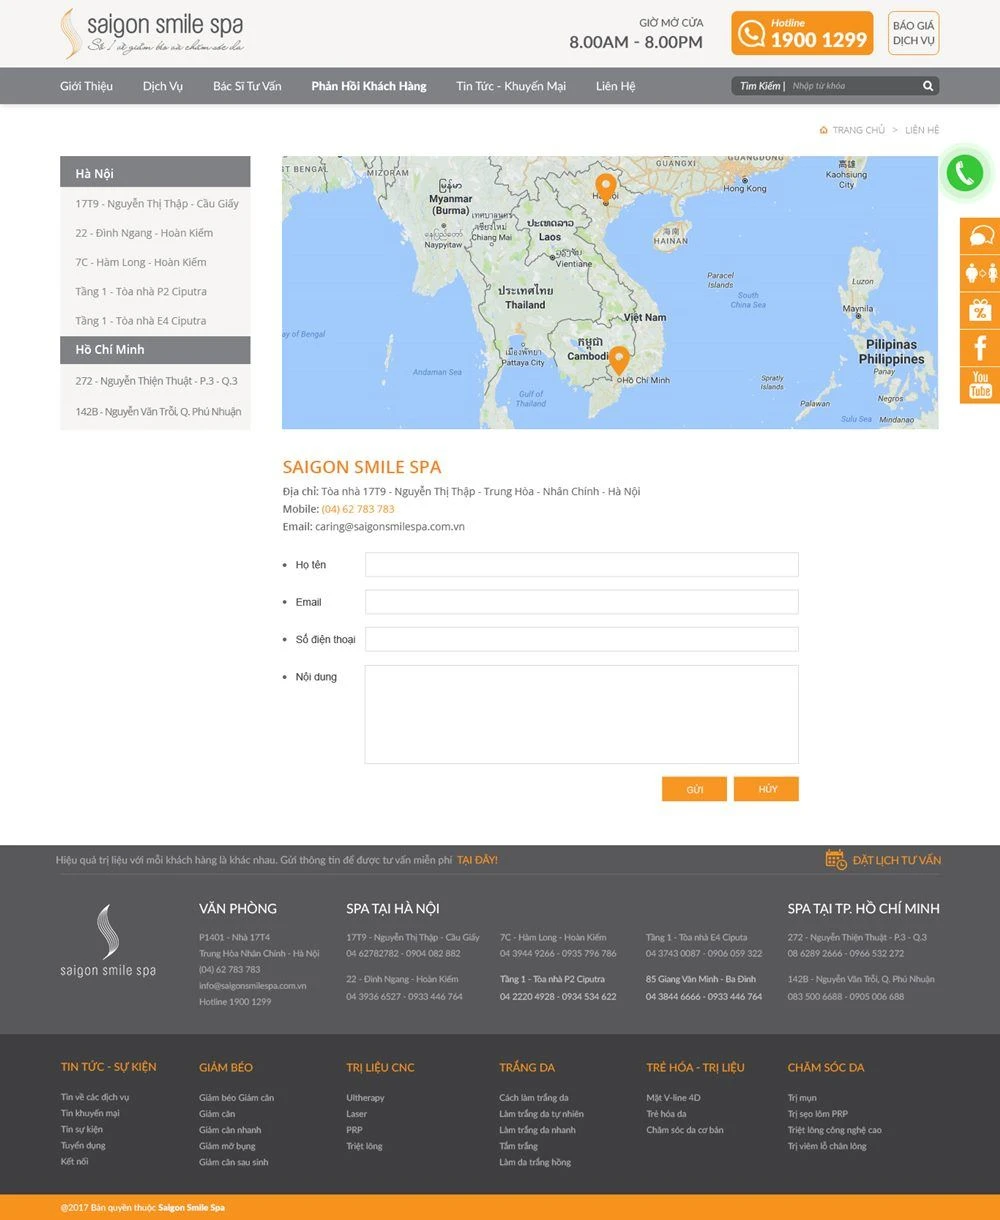This screenshot has width=1000, height=1220.
Task: Click the Email input field
Action: click(x=581, y=602)
